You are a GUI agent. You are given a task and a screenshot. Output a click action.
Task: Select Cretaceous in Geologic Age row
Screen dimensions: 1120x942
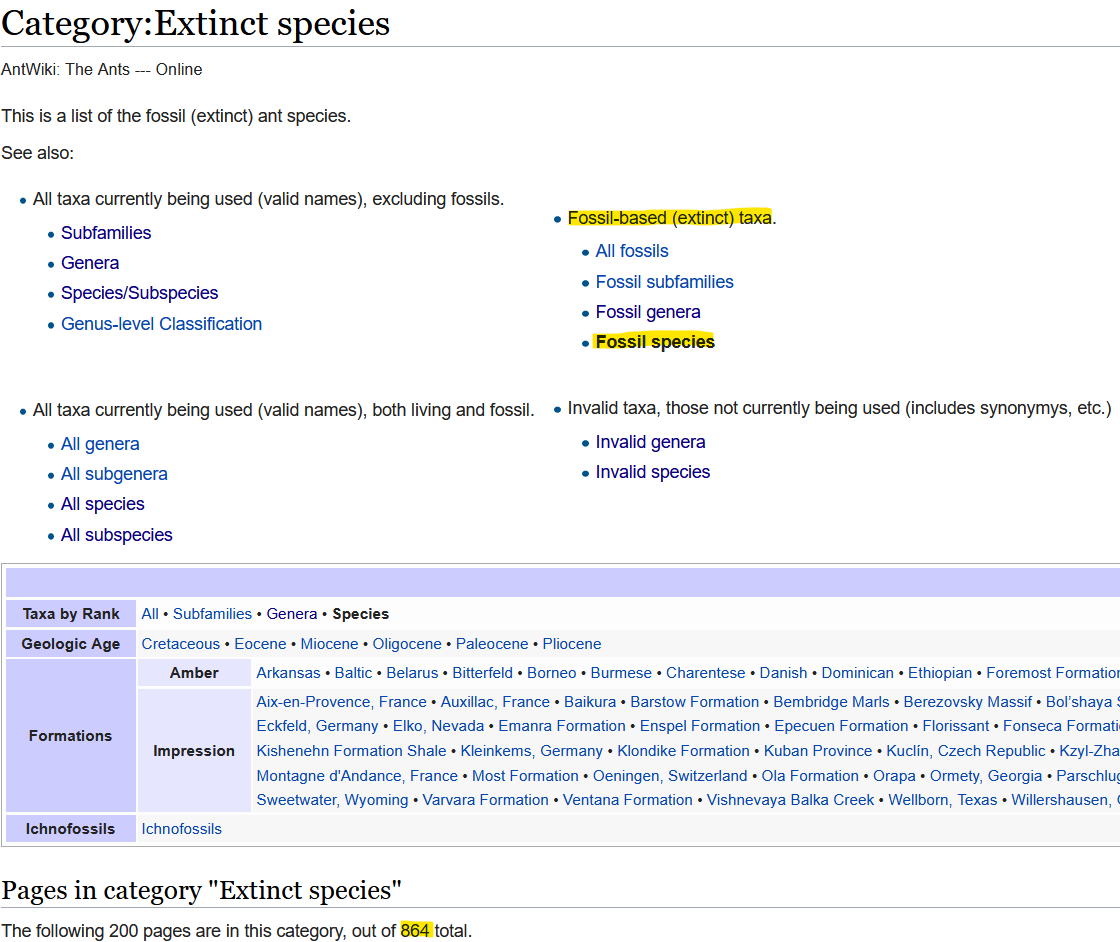180,644
